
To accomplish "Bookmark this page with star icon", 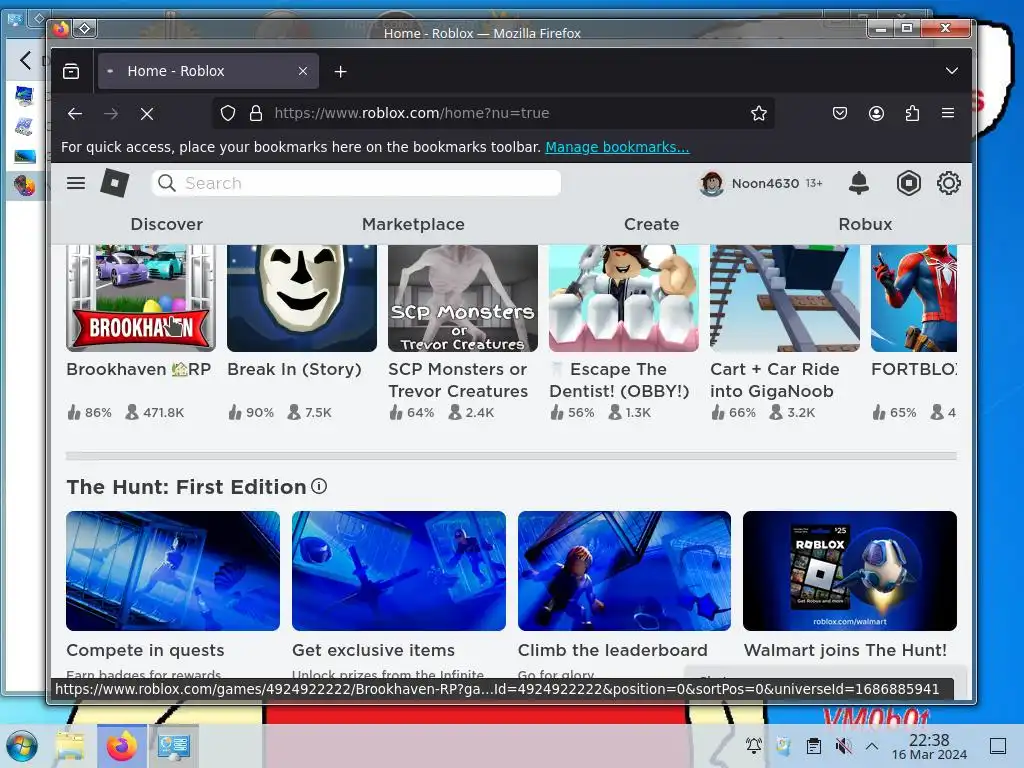I will [x=758, y=114].
